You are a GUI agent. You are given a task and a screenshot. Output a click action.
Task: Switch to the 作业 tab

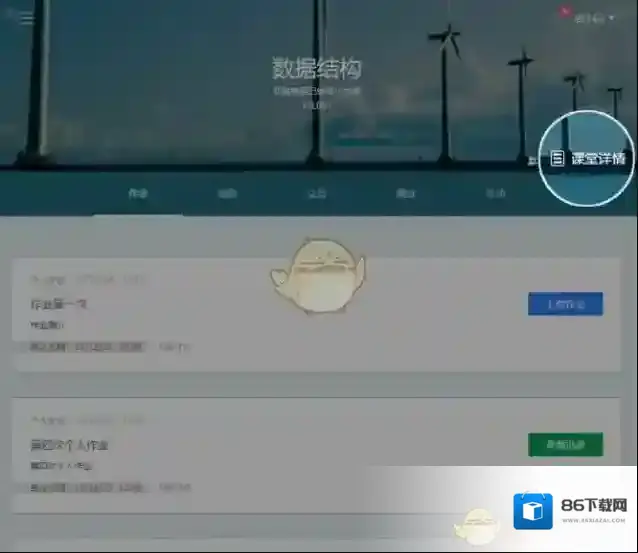coord(138,193)
